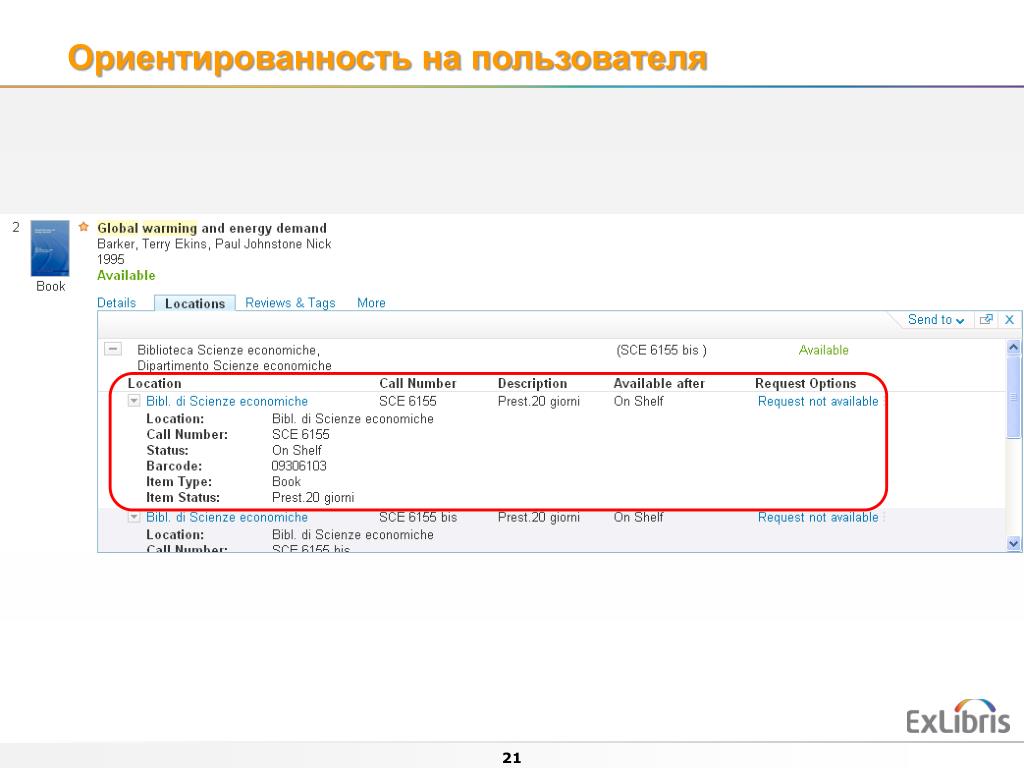Open the Global warming and energy demand title
Viewport: 1024px width, 768px height.
pyautogui.click(x=212, y=228)
